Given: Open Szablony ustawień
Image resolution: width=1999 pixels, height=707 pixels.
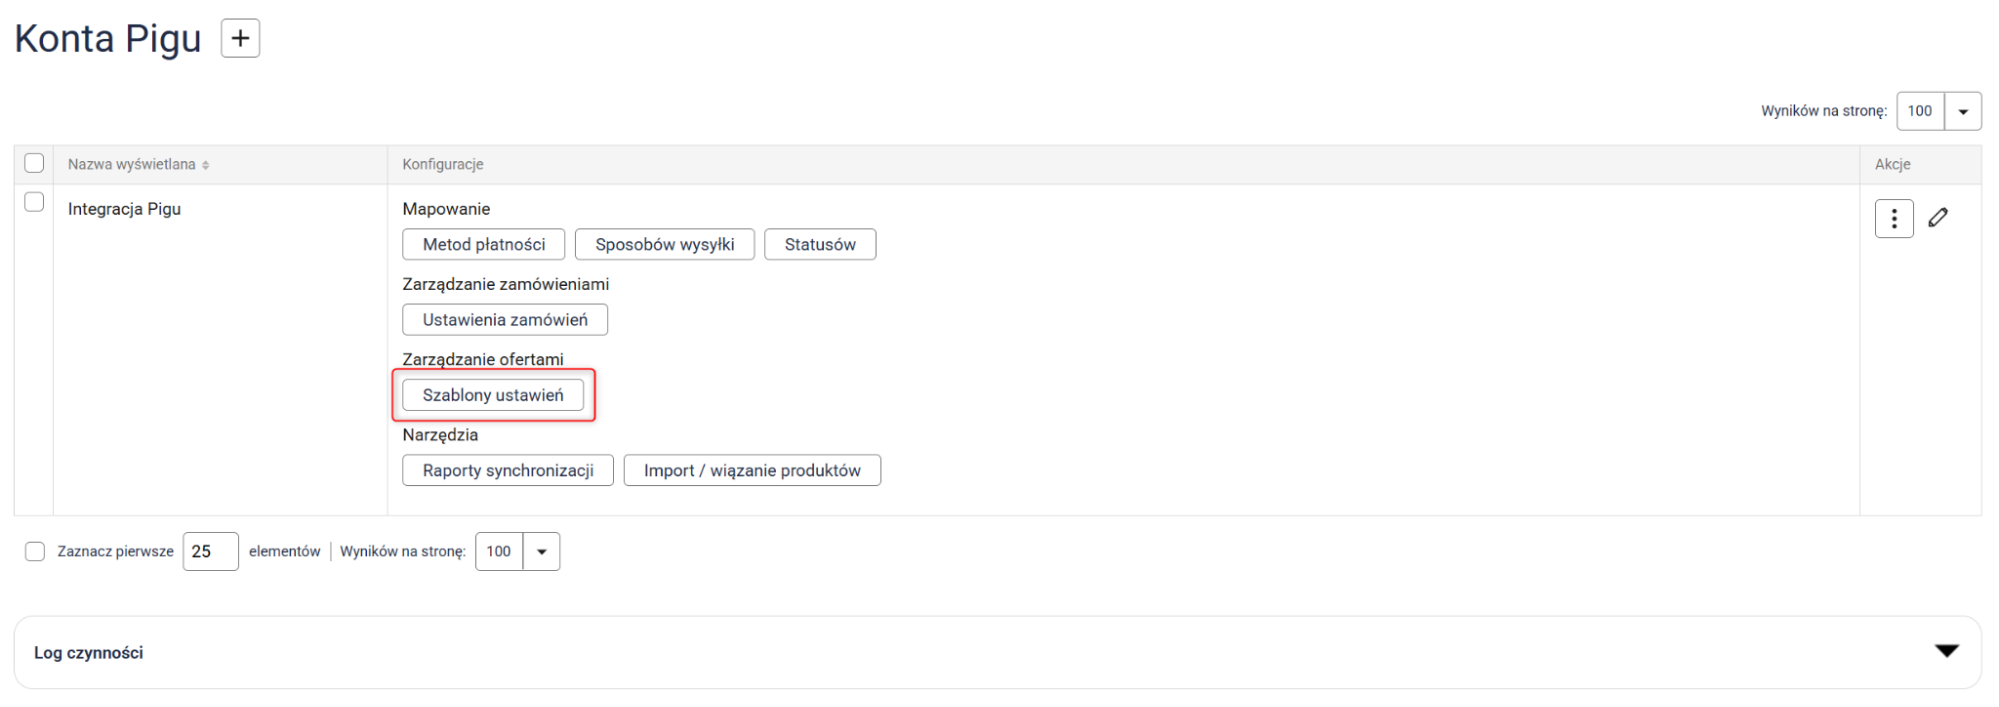Looking at the screenshot, I should click(493, 396).
